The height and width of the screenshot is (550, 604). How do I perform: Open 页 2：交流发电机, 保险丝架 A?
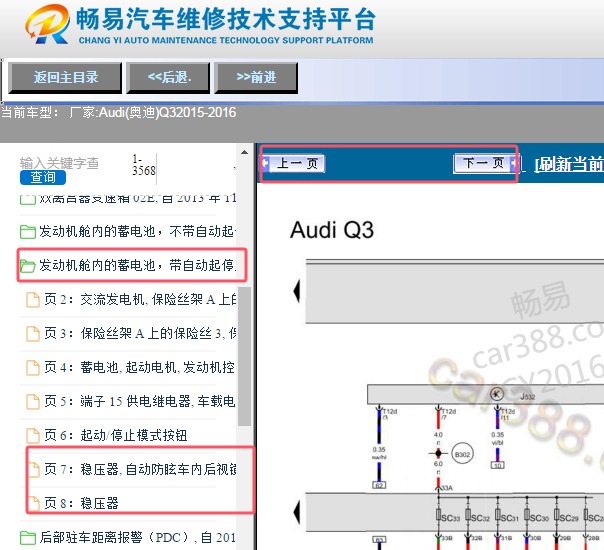click(x=131, y=299)
